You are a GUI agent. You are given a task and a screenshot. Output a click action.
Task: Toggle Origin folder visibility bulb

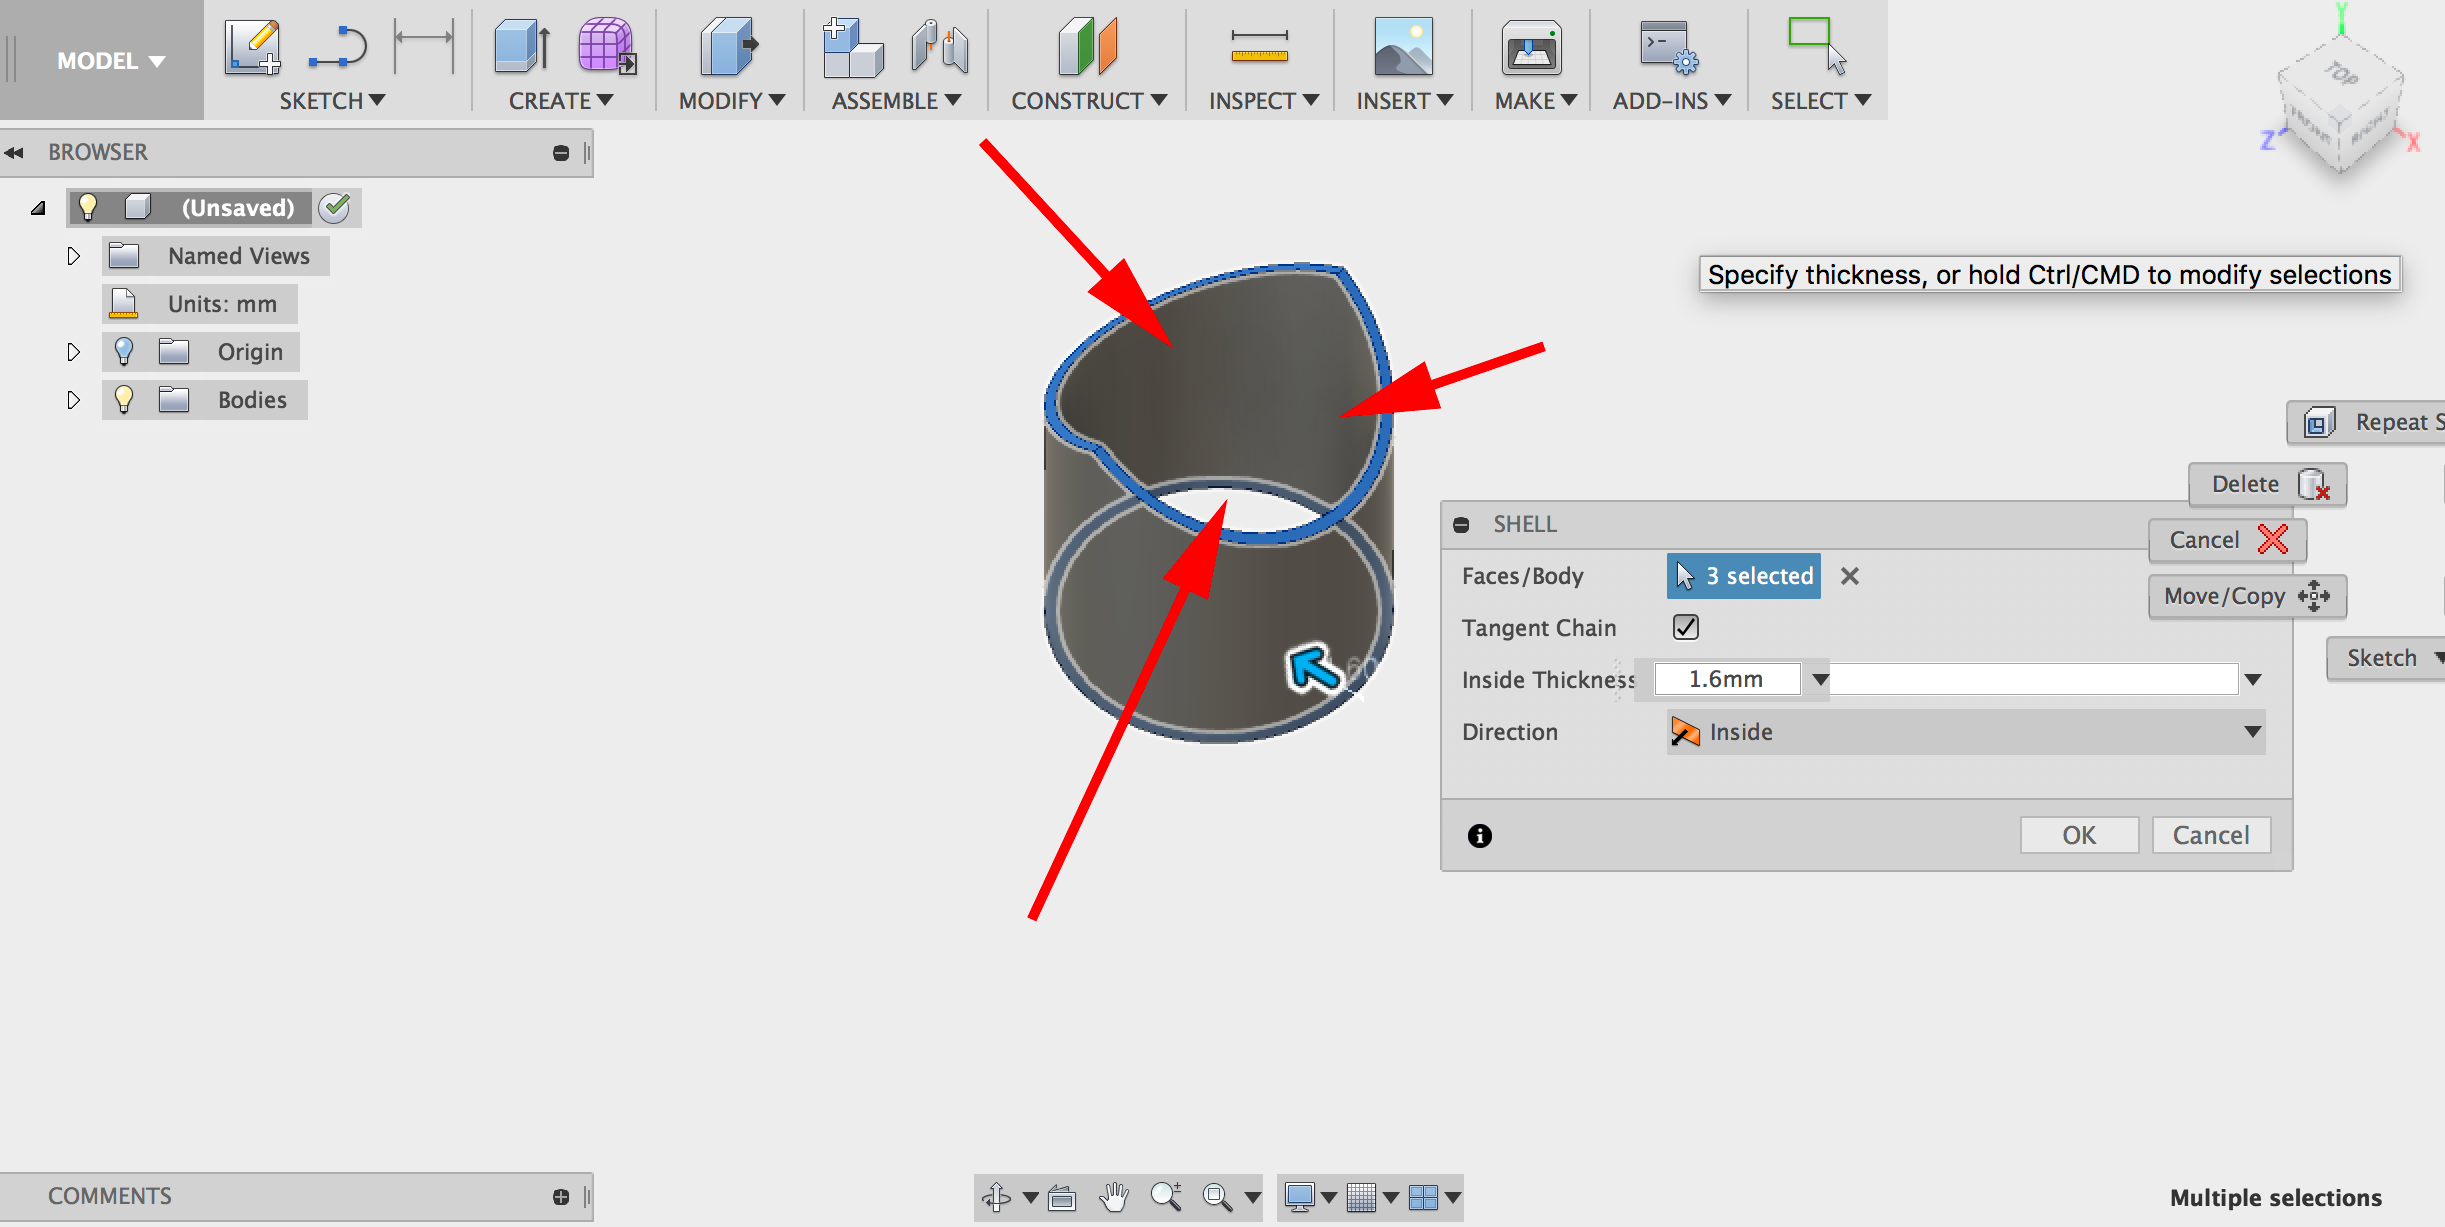pos(124,351)
